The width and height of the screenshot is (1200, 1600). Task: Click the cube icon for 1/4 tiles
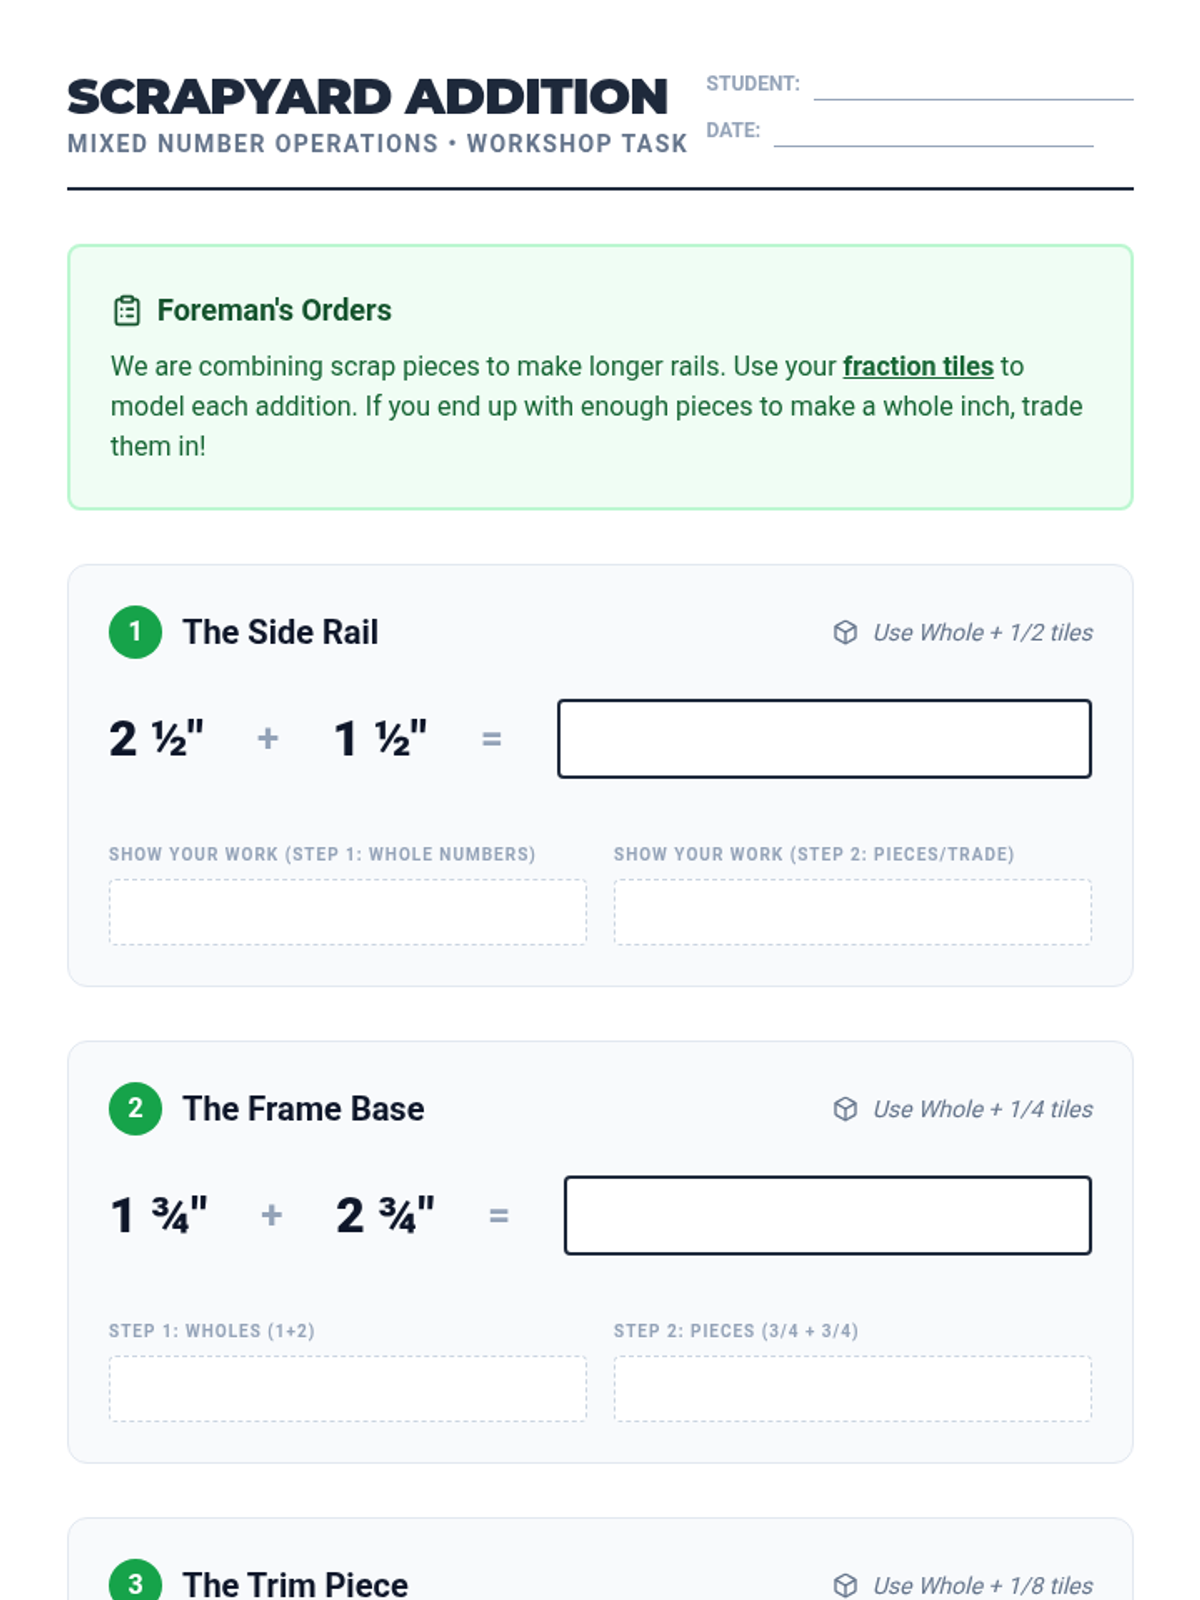click(x=845, y=1109)
